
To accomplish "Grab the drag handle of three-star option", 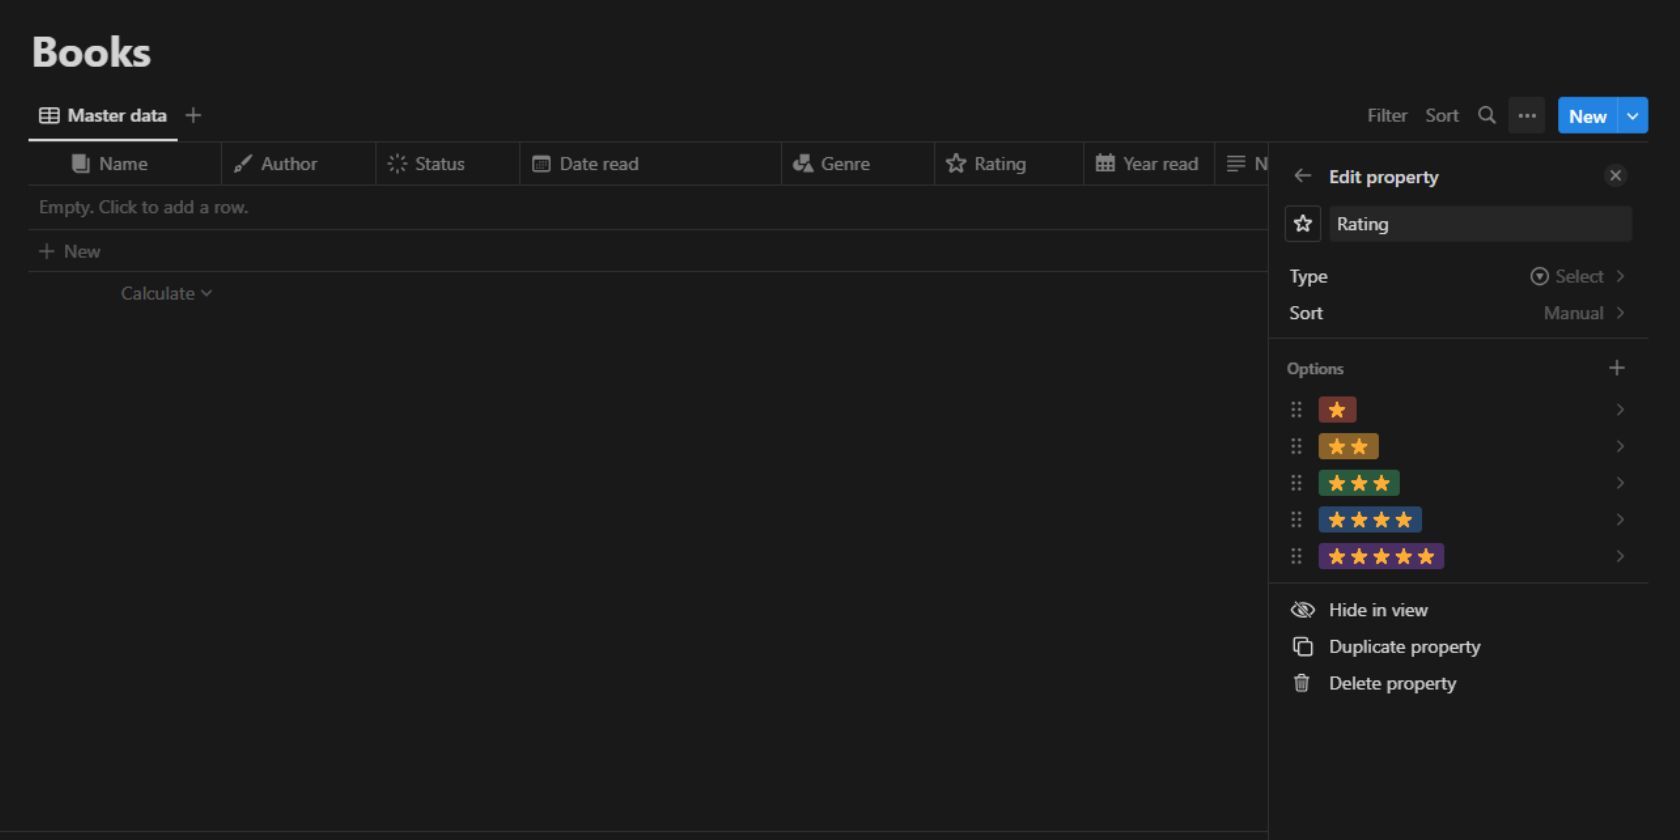I will coord(1296,483).
